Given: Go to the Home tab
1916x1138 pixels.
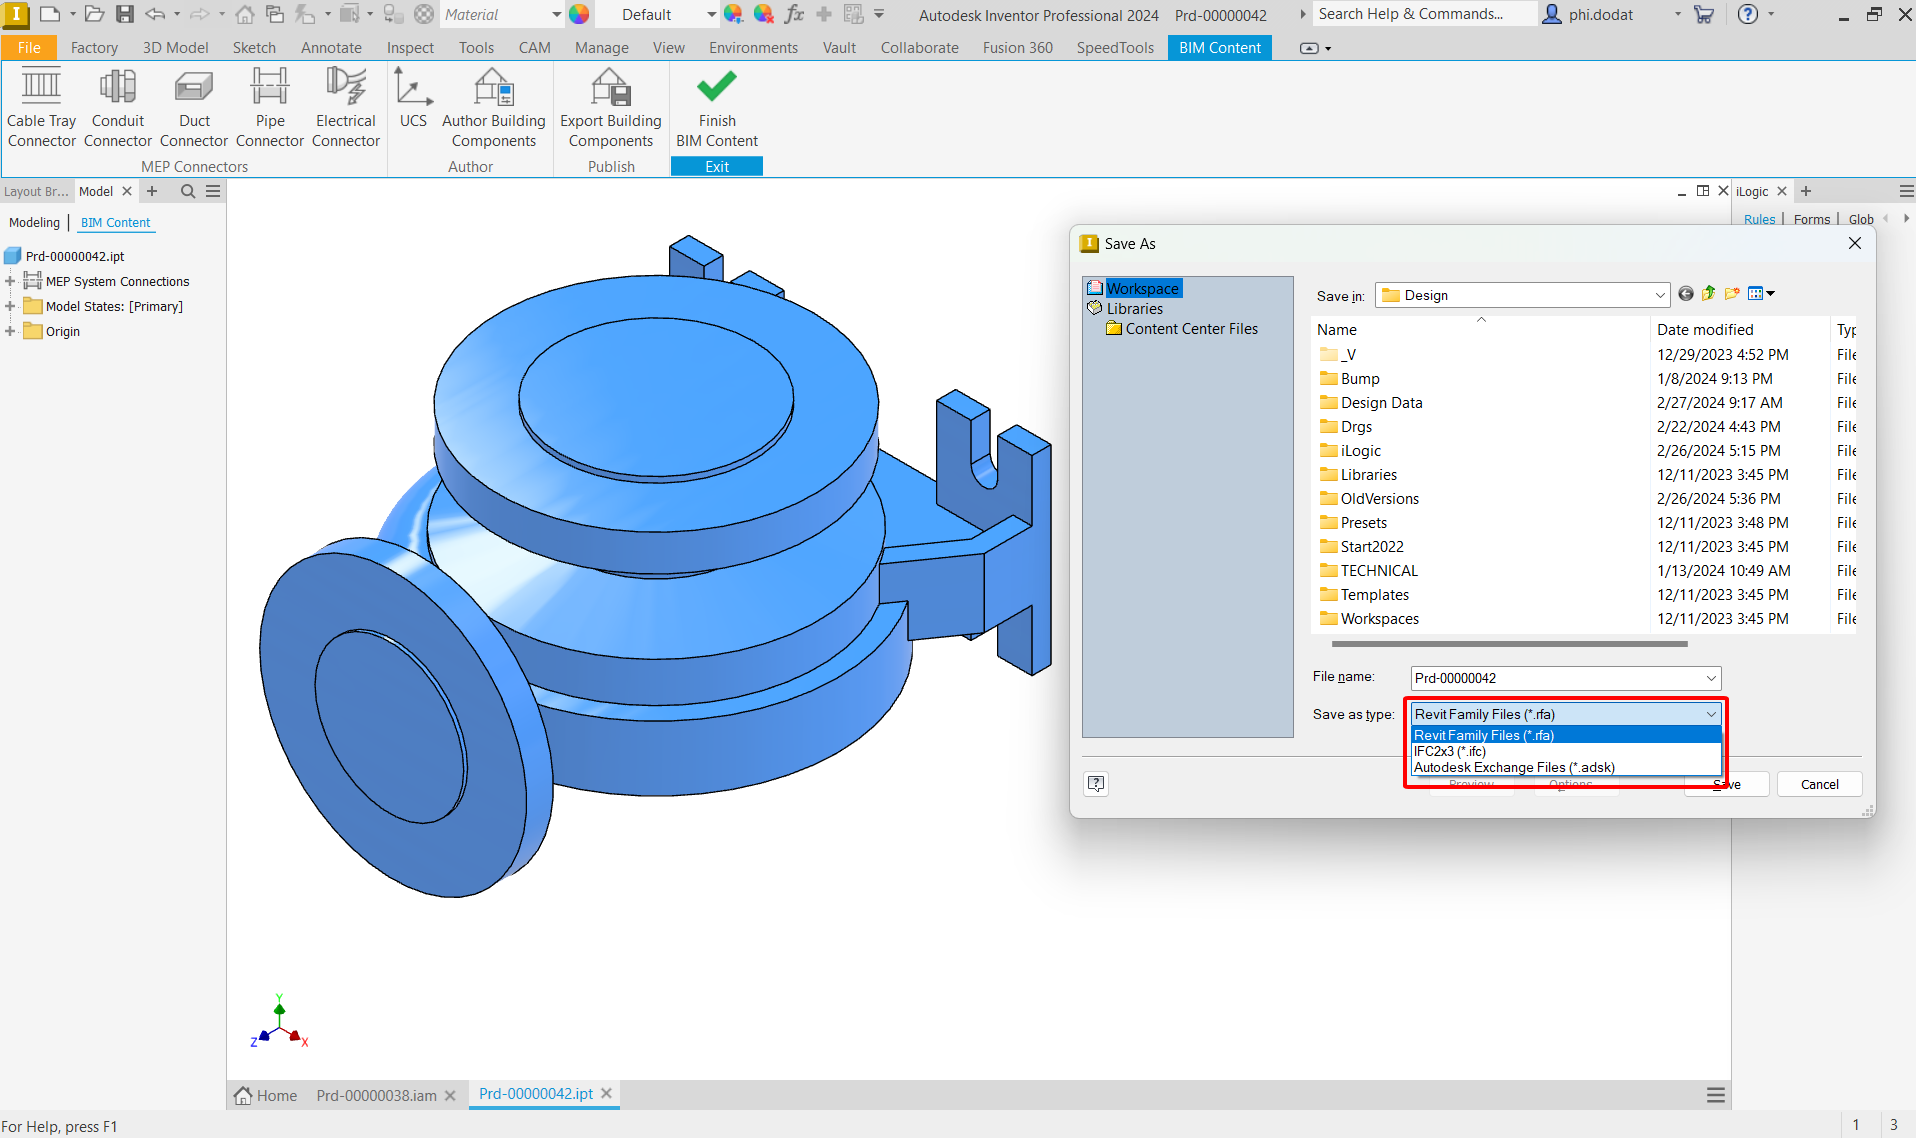Looking at the screenshot, I should click(266, 1096).
